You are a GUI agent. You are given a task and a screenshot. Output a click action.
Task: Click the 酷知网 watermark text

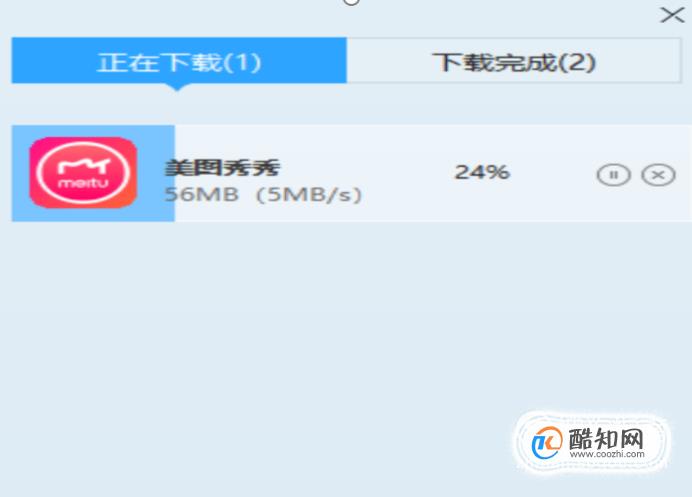point(606,438)
